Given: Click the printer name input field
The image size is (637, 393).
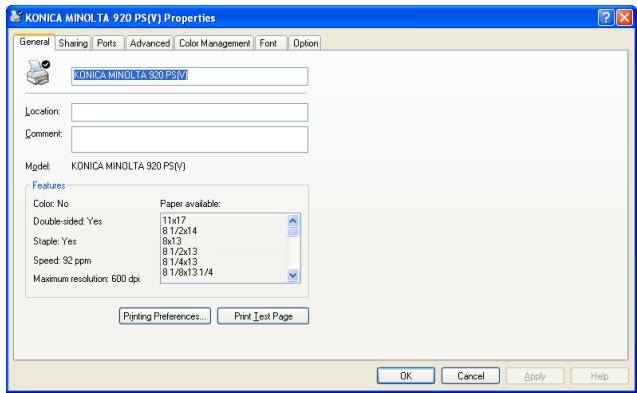Looking at the screenshot, I should 190,76.
